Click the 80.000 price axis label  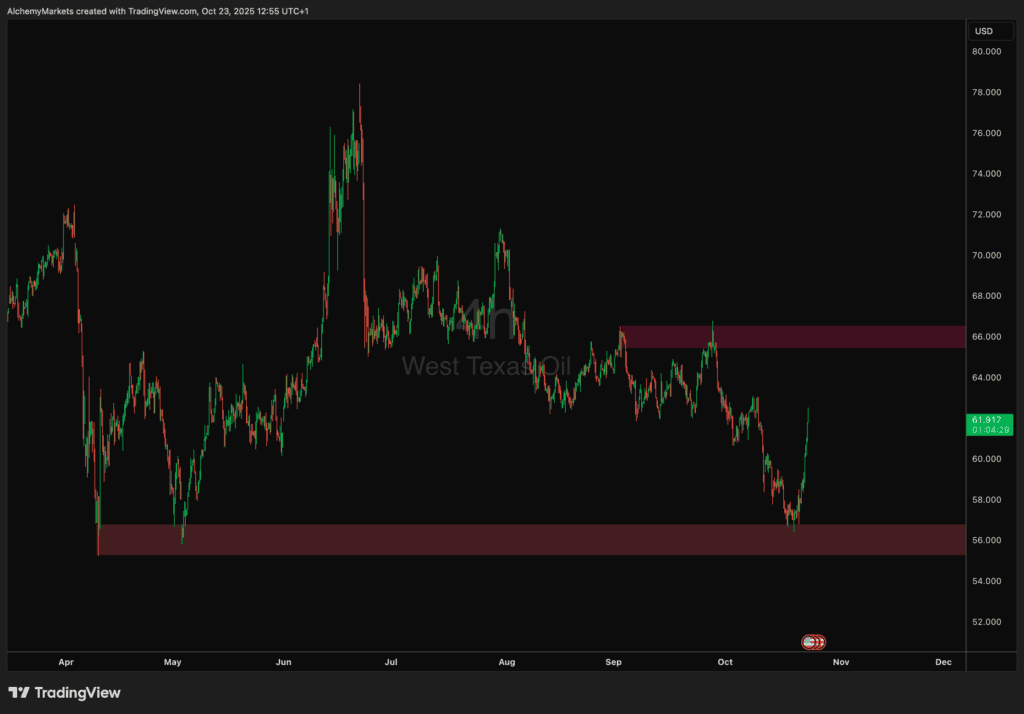(985, 52)
